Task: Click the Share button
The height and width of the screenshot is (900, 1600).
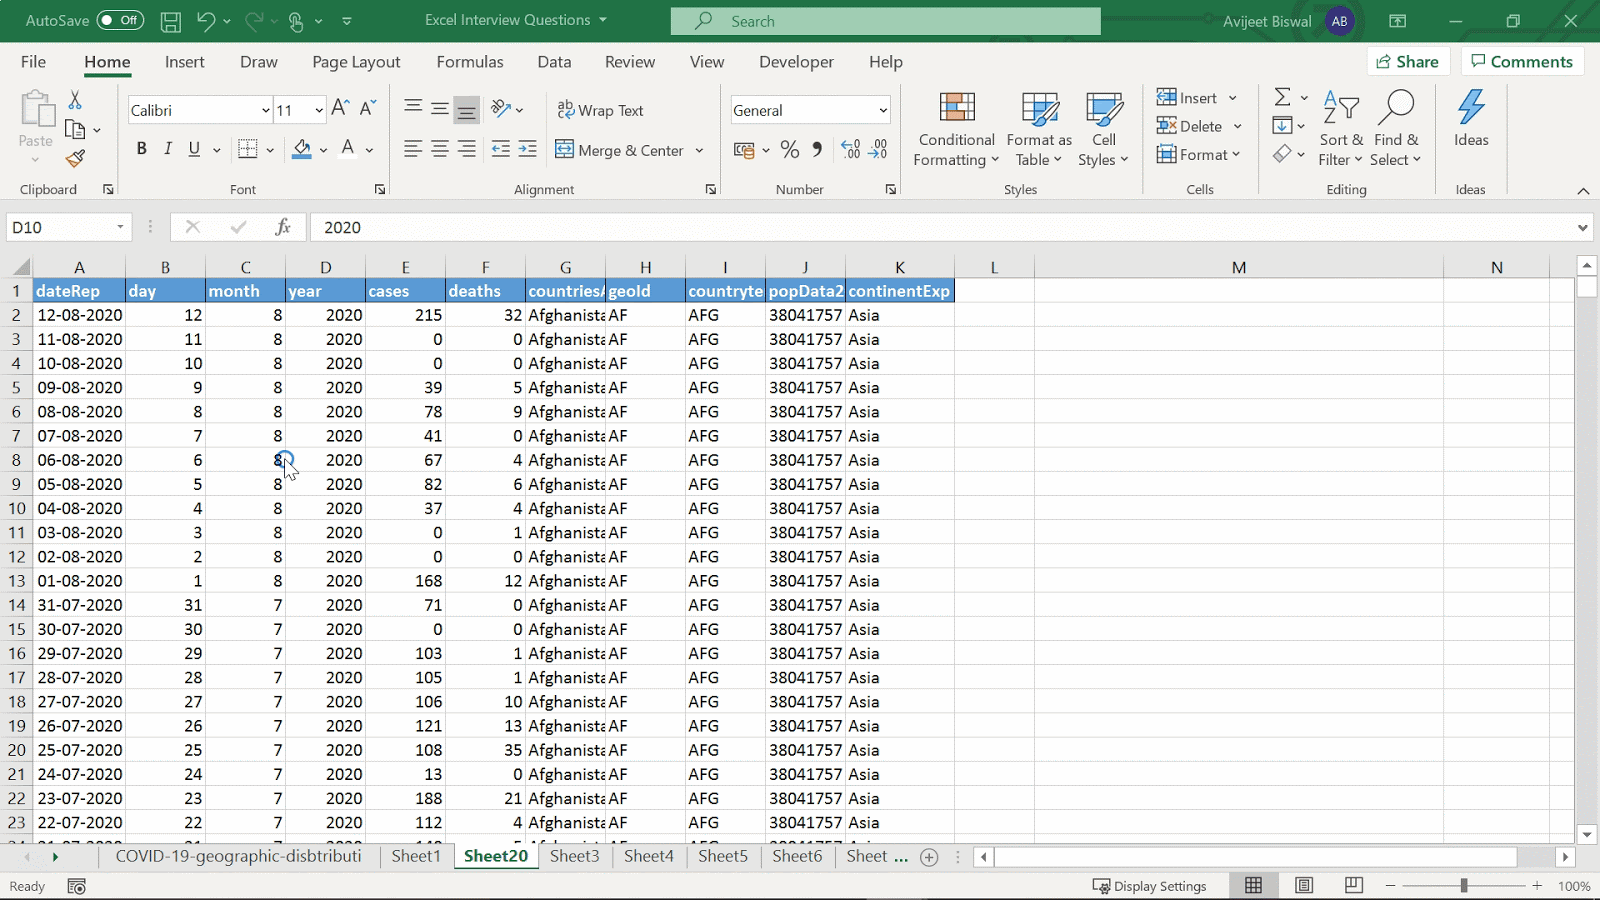Action: click(x=1407, y=62)
